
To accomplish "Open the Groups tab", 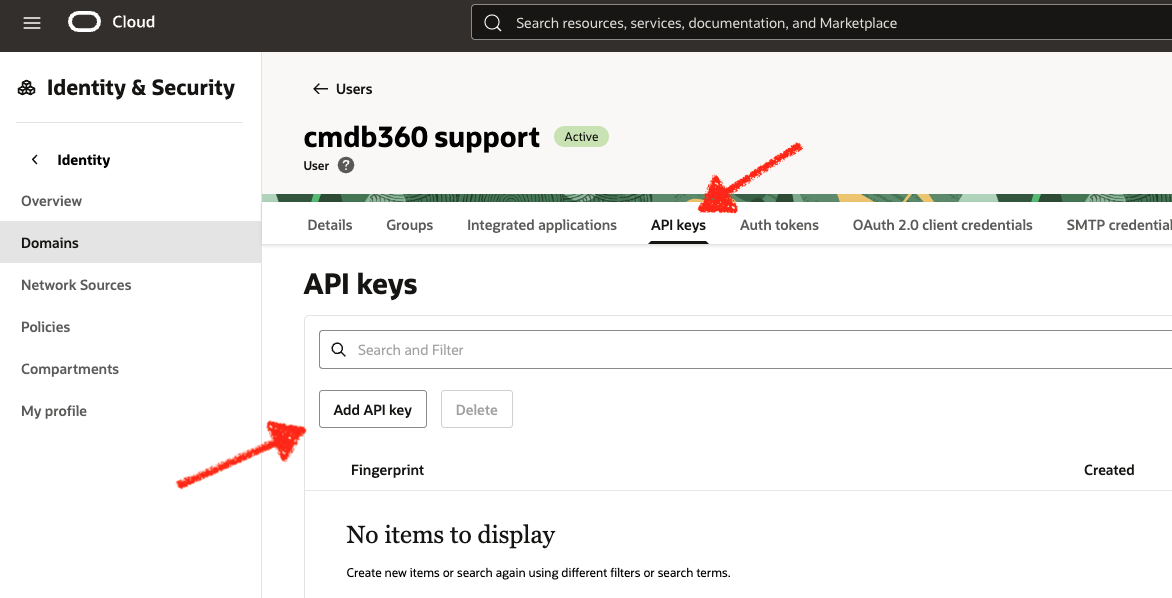I will pos(410,225).
